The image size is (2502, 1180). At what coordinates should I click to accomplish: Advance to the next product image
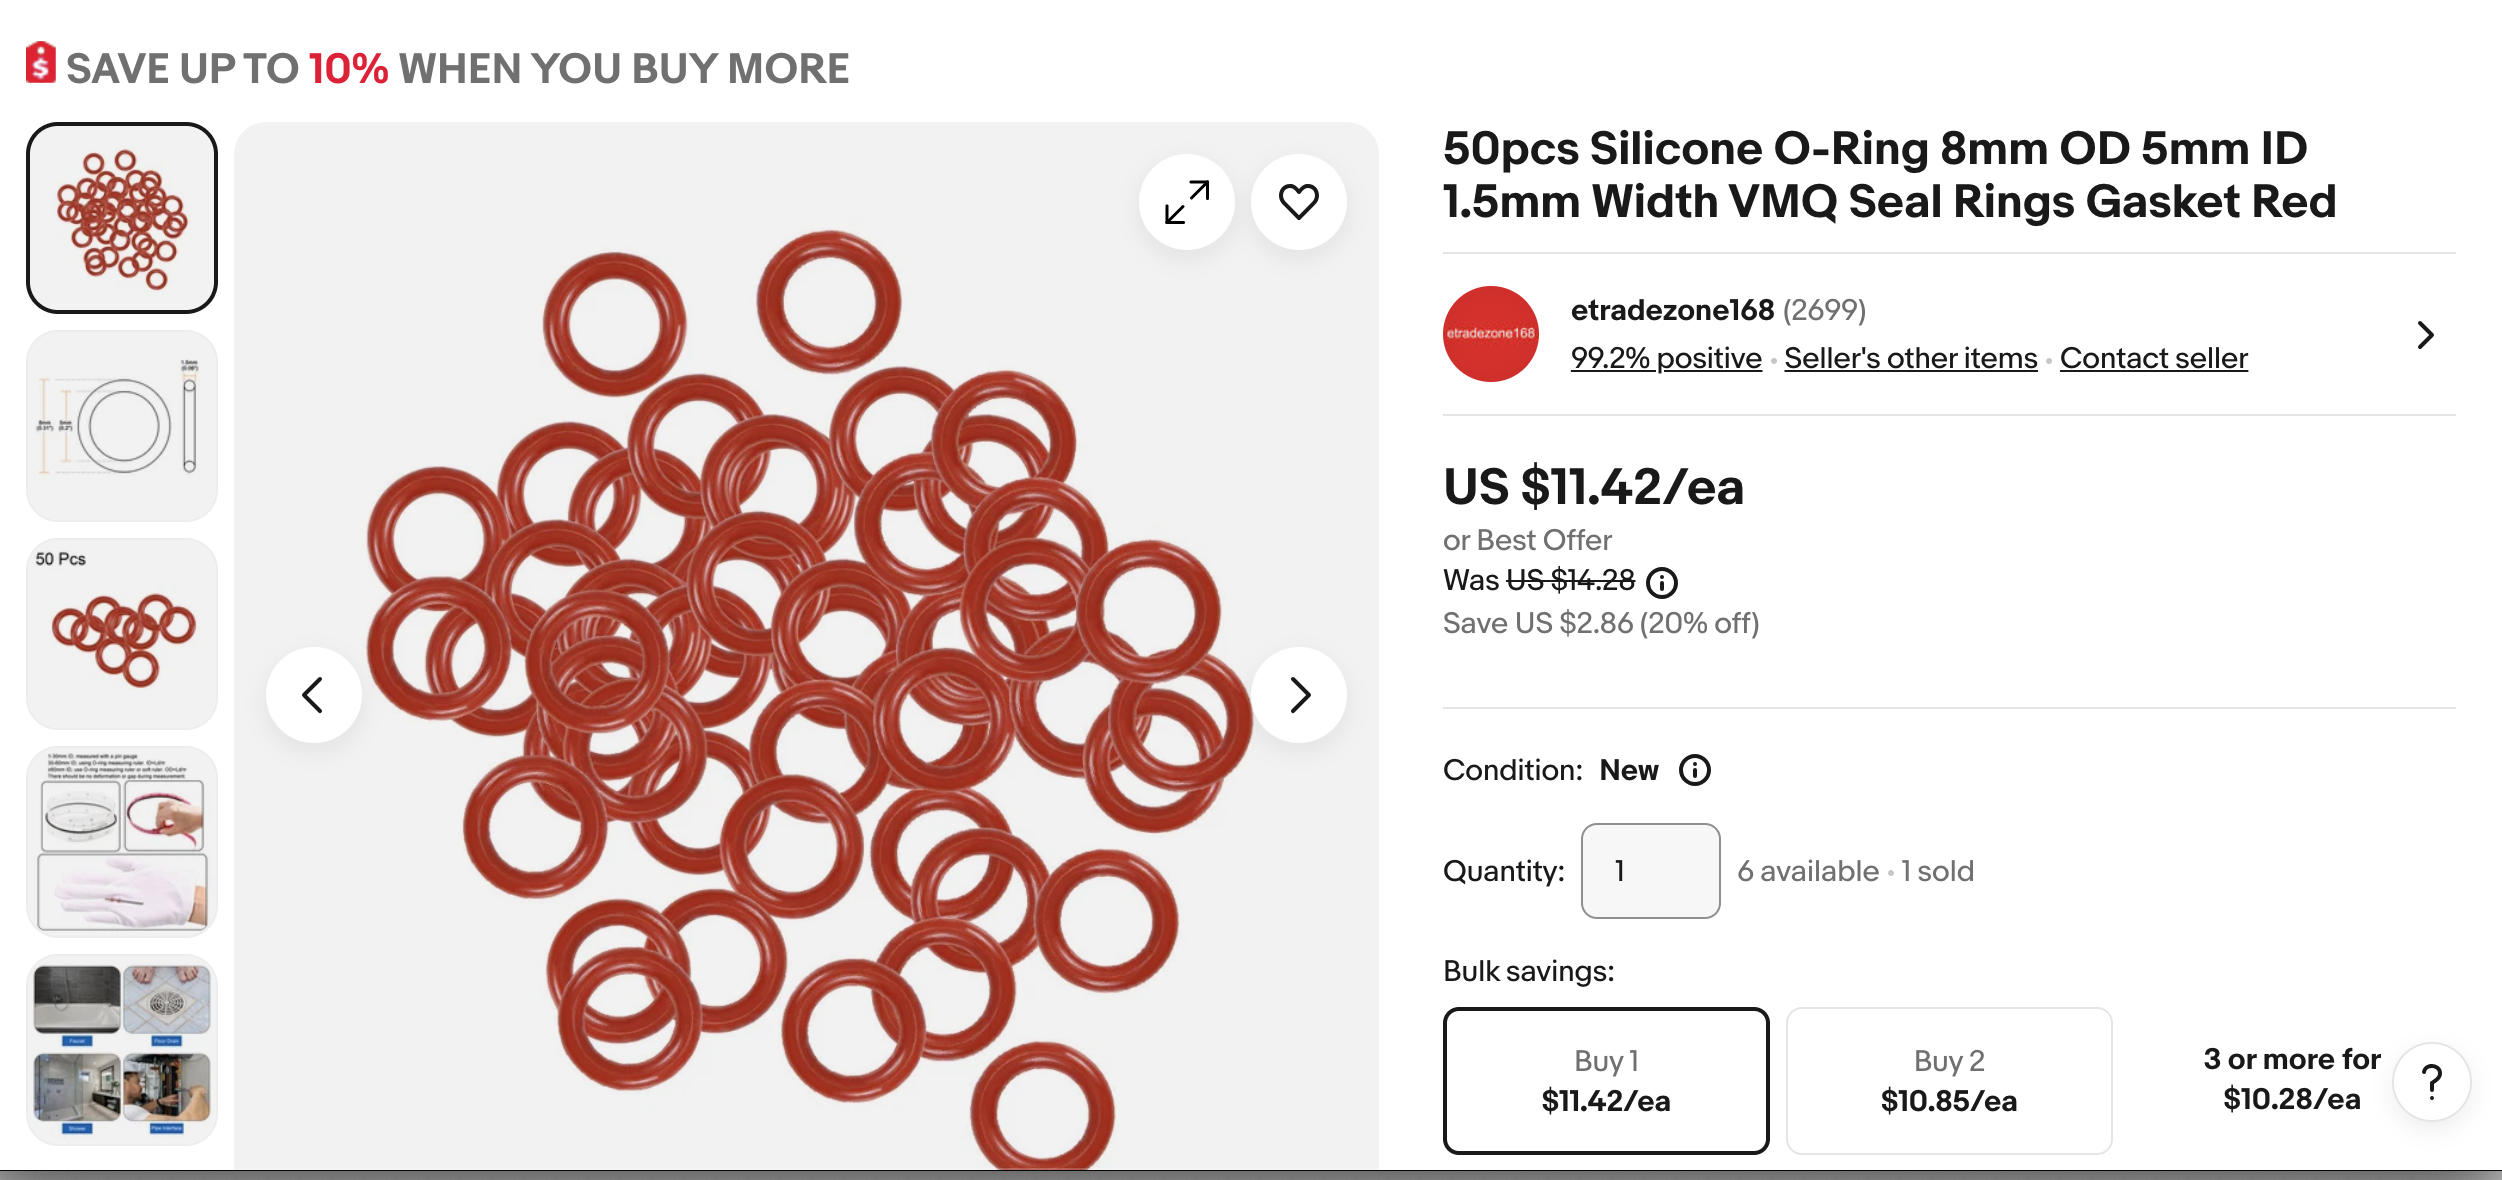pyautogui.click(x=1299, y=695)
